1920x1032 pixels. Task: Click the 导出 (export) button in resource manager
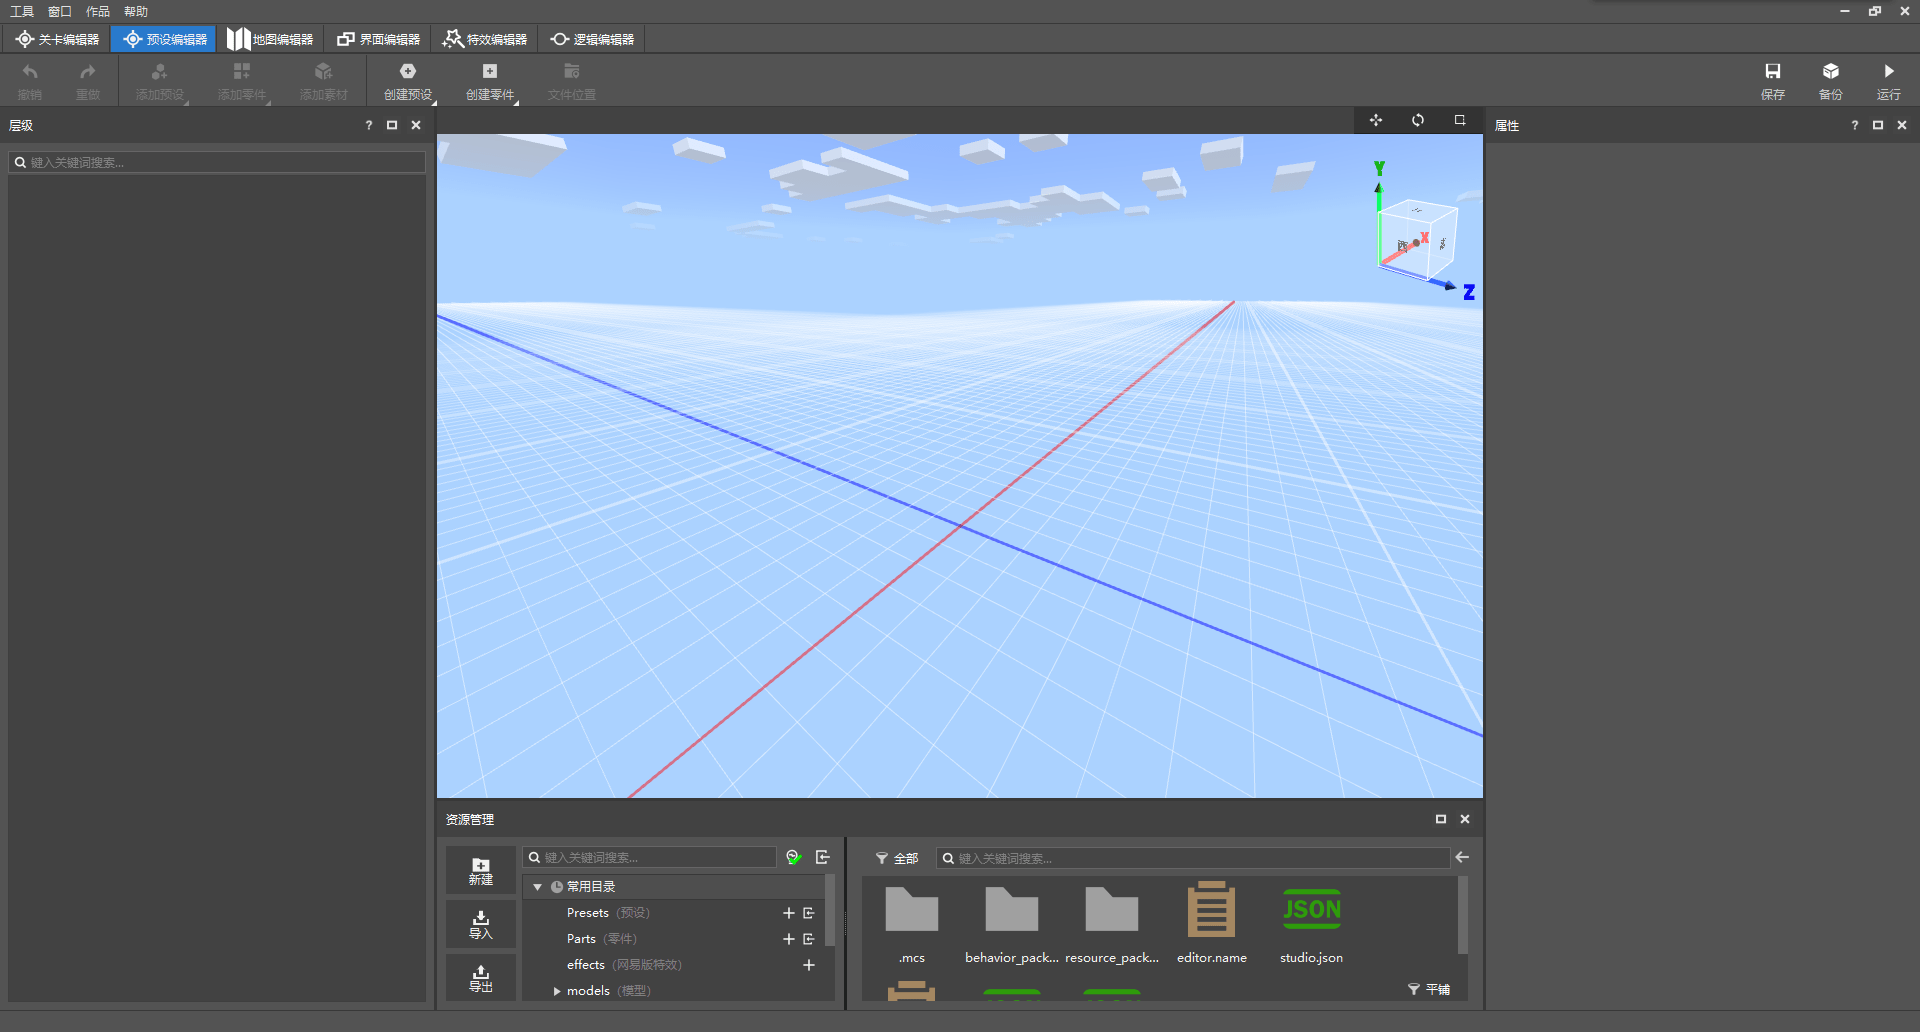[x=481, y=977]
